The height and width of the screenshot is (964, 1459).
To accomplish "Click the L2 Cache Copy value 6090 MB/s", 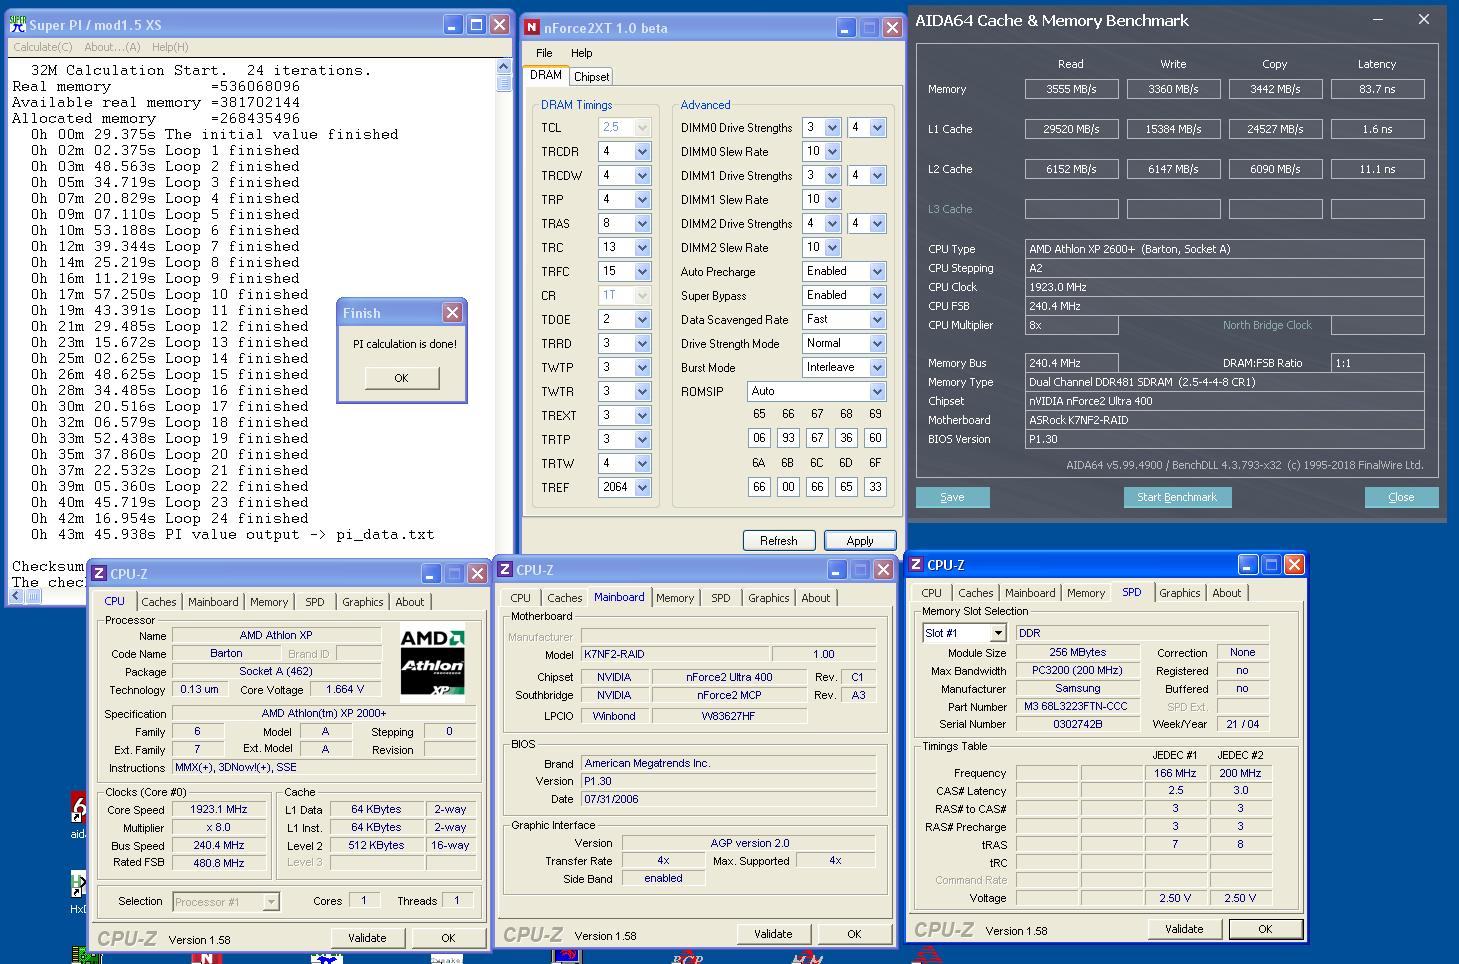I will point(1275,169).
